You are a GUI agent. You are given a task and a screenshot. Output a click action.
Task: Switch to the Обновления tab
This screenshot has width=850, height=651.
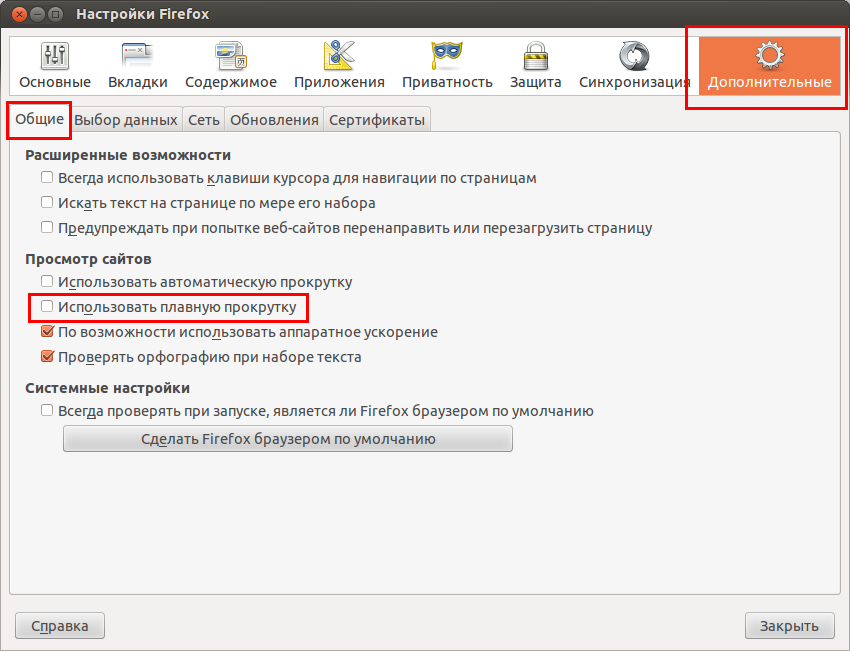click(274, 120)
